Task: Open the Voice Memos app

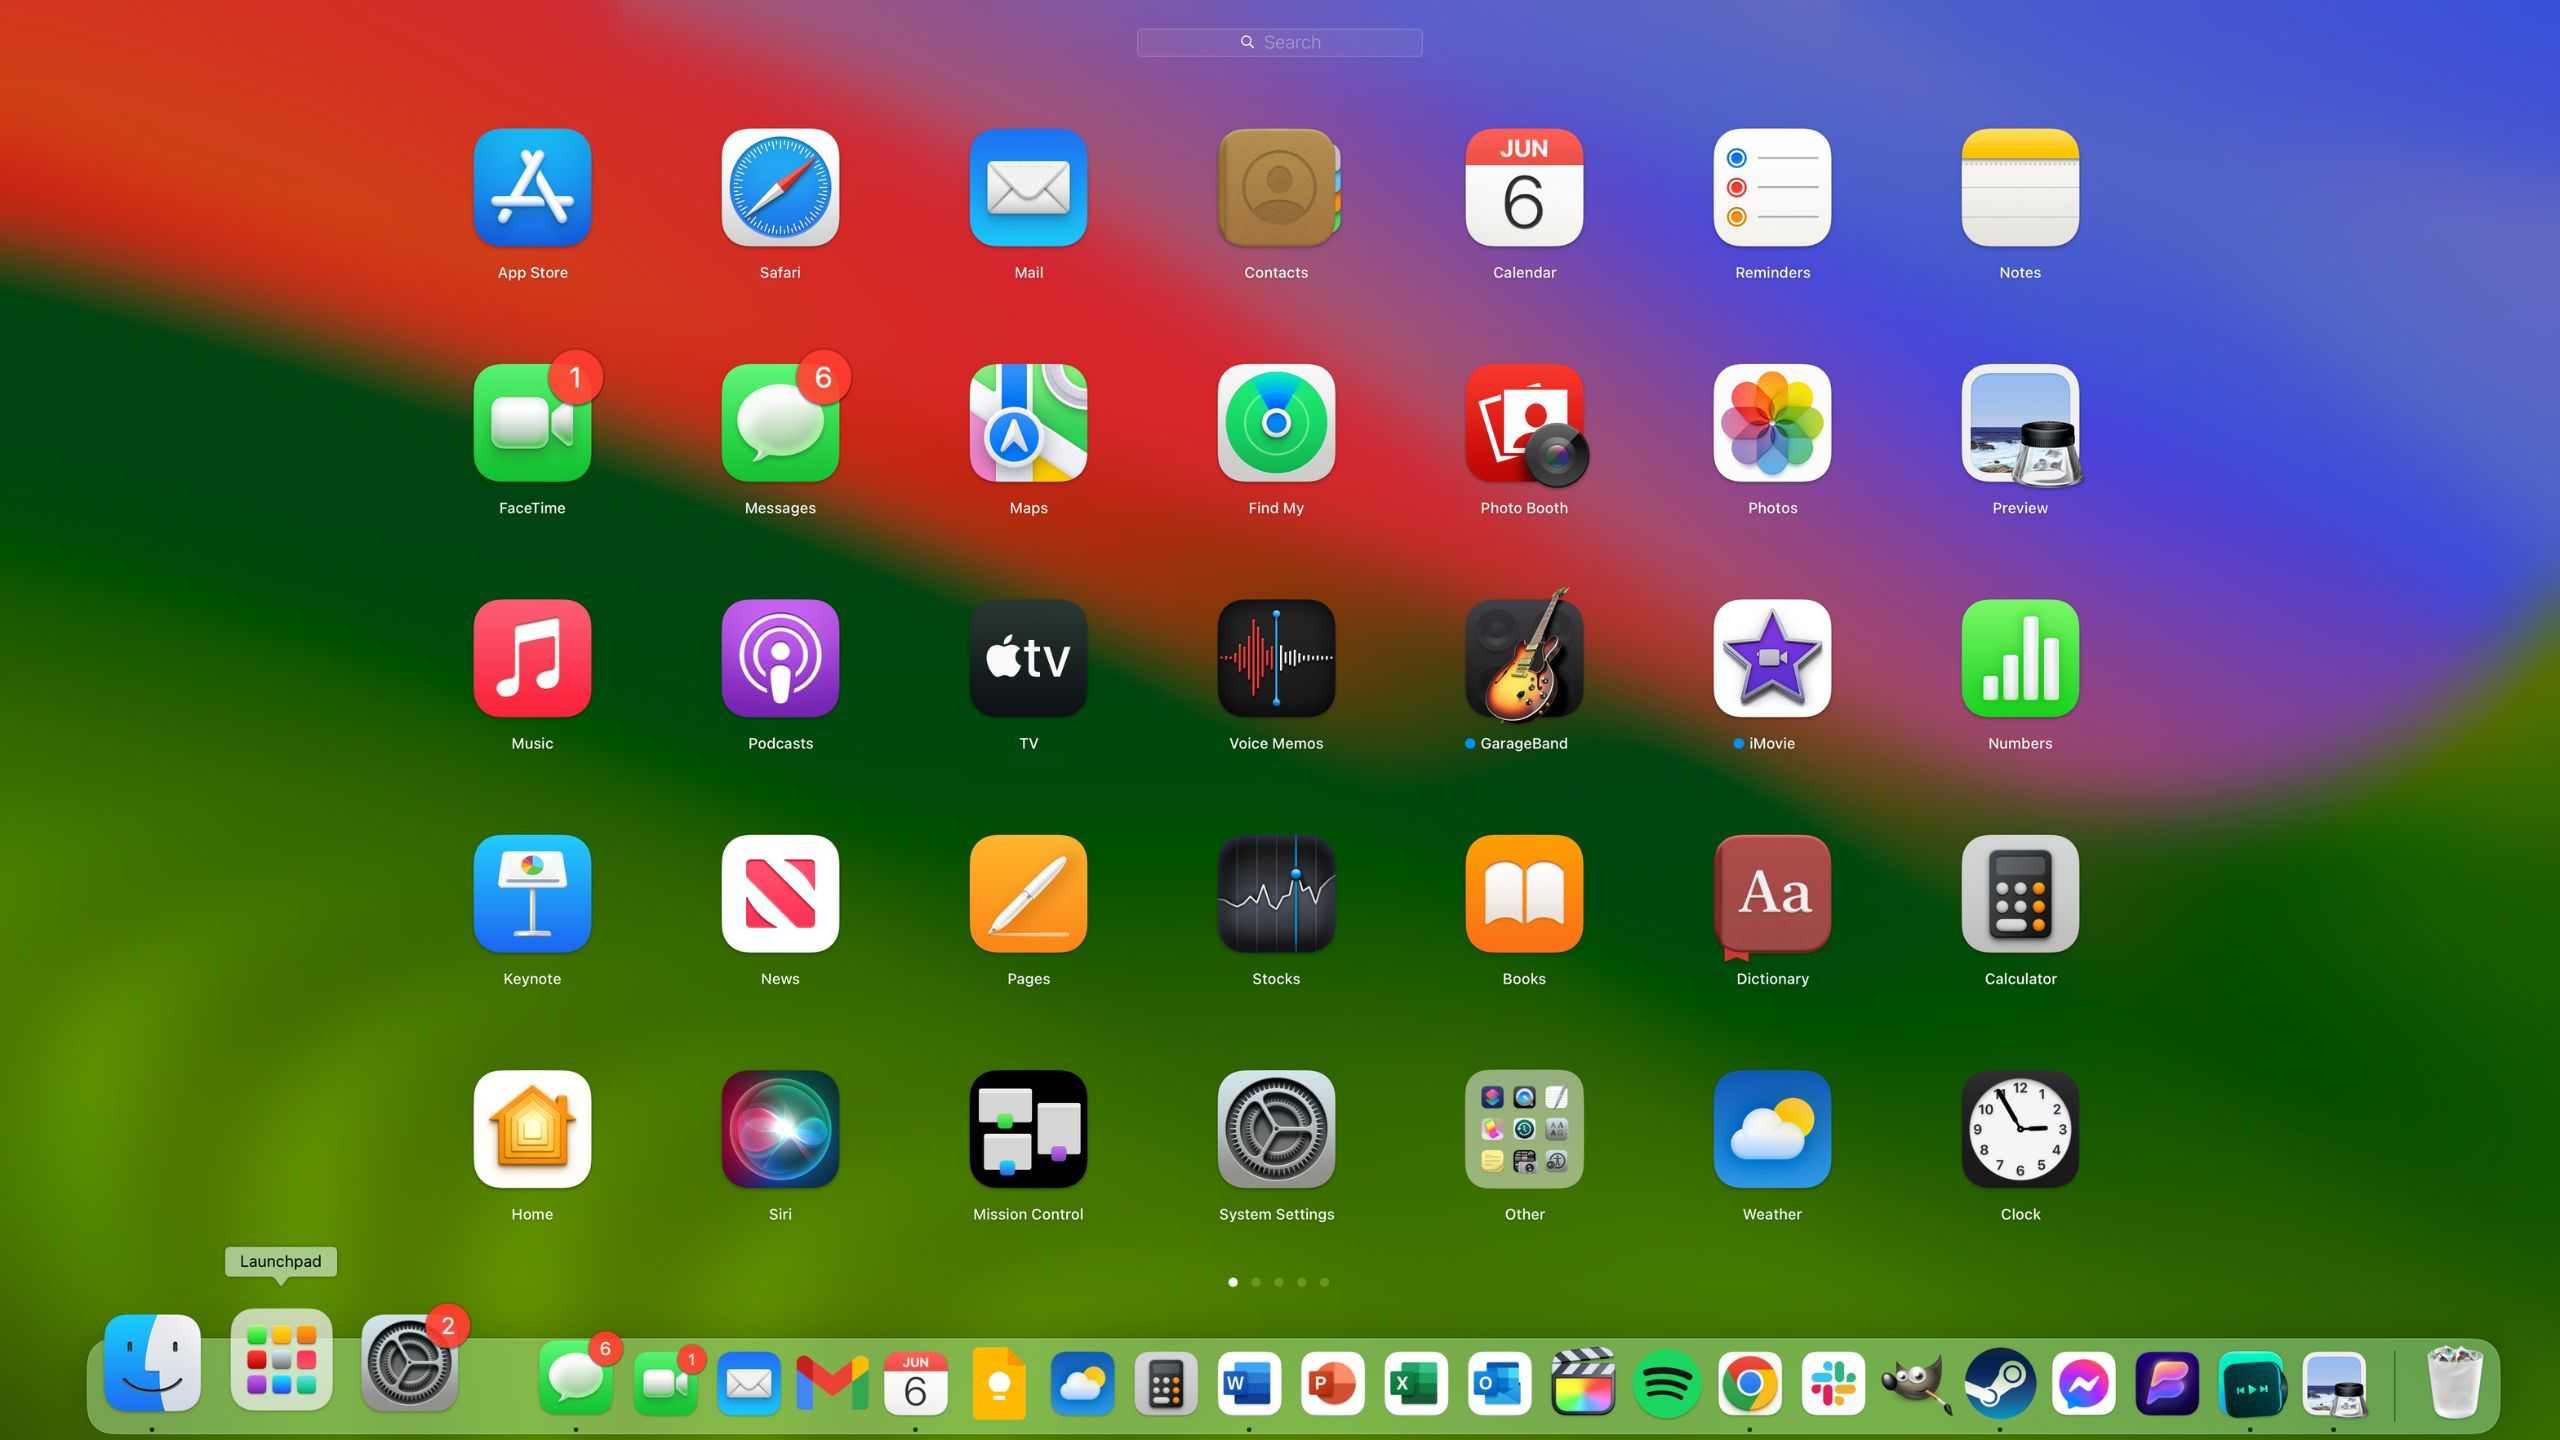Action: [1276, 658]
